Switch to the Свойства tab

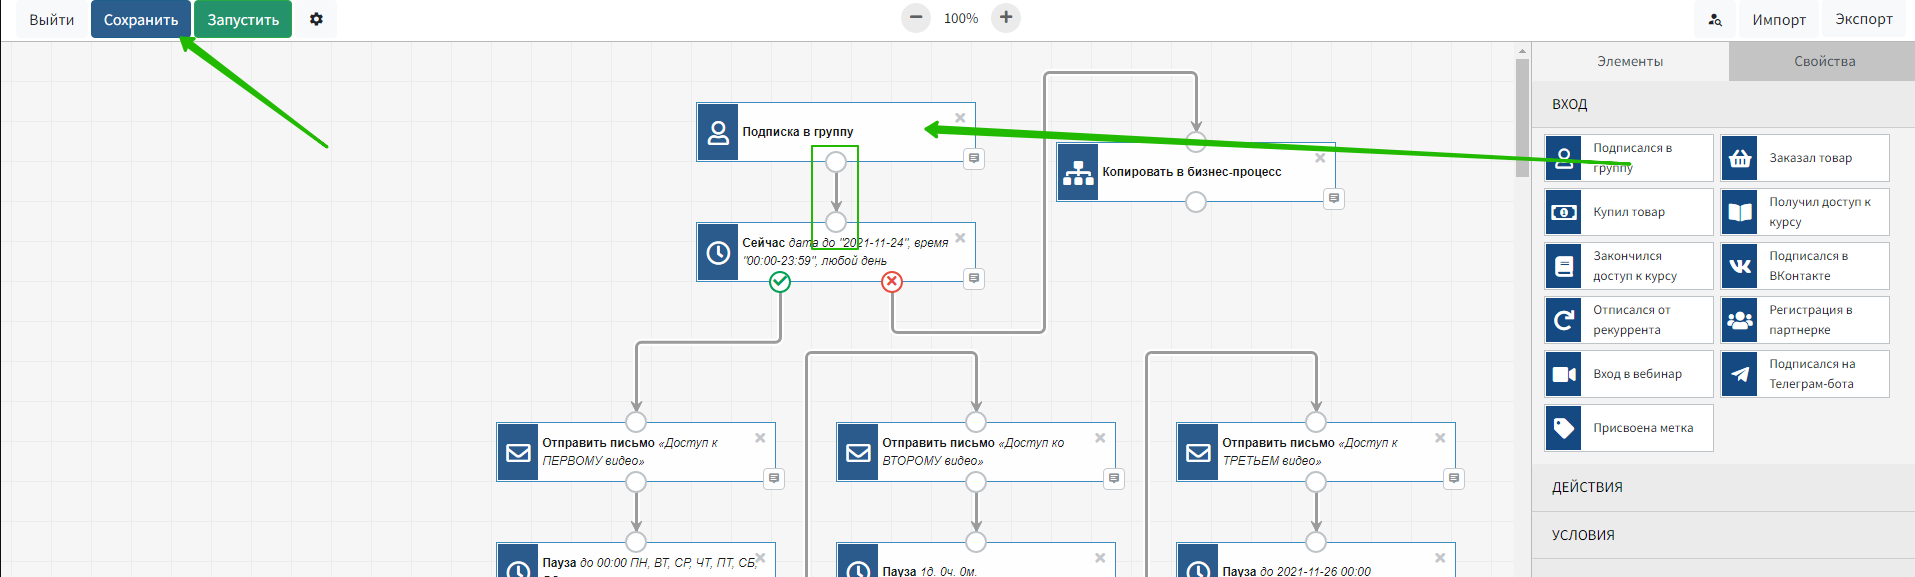coord(1824,61)
